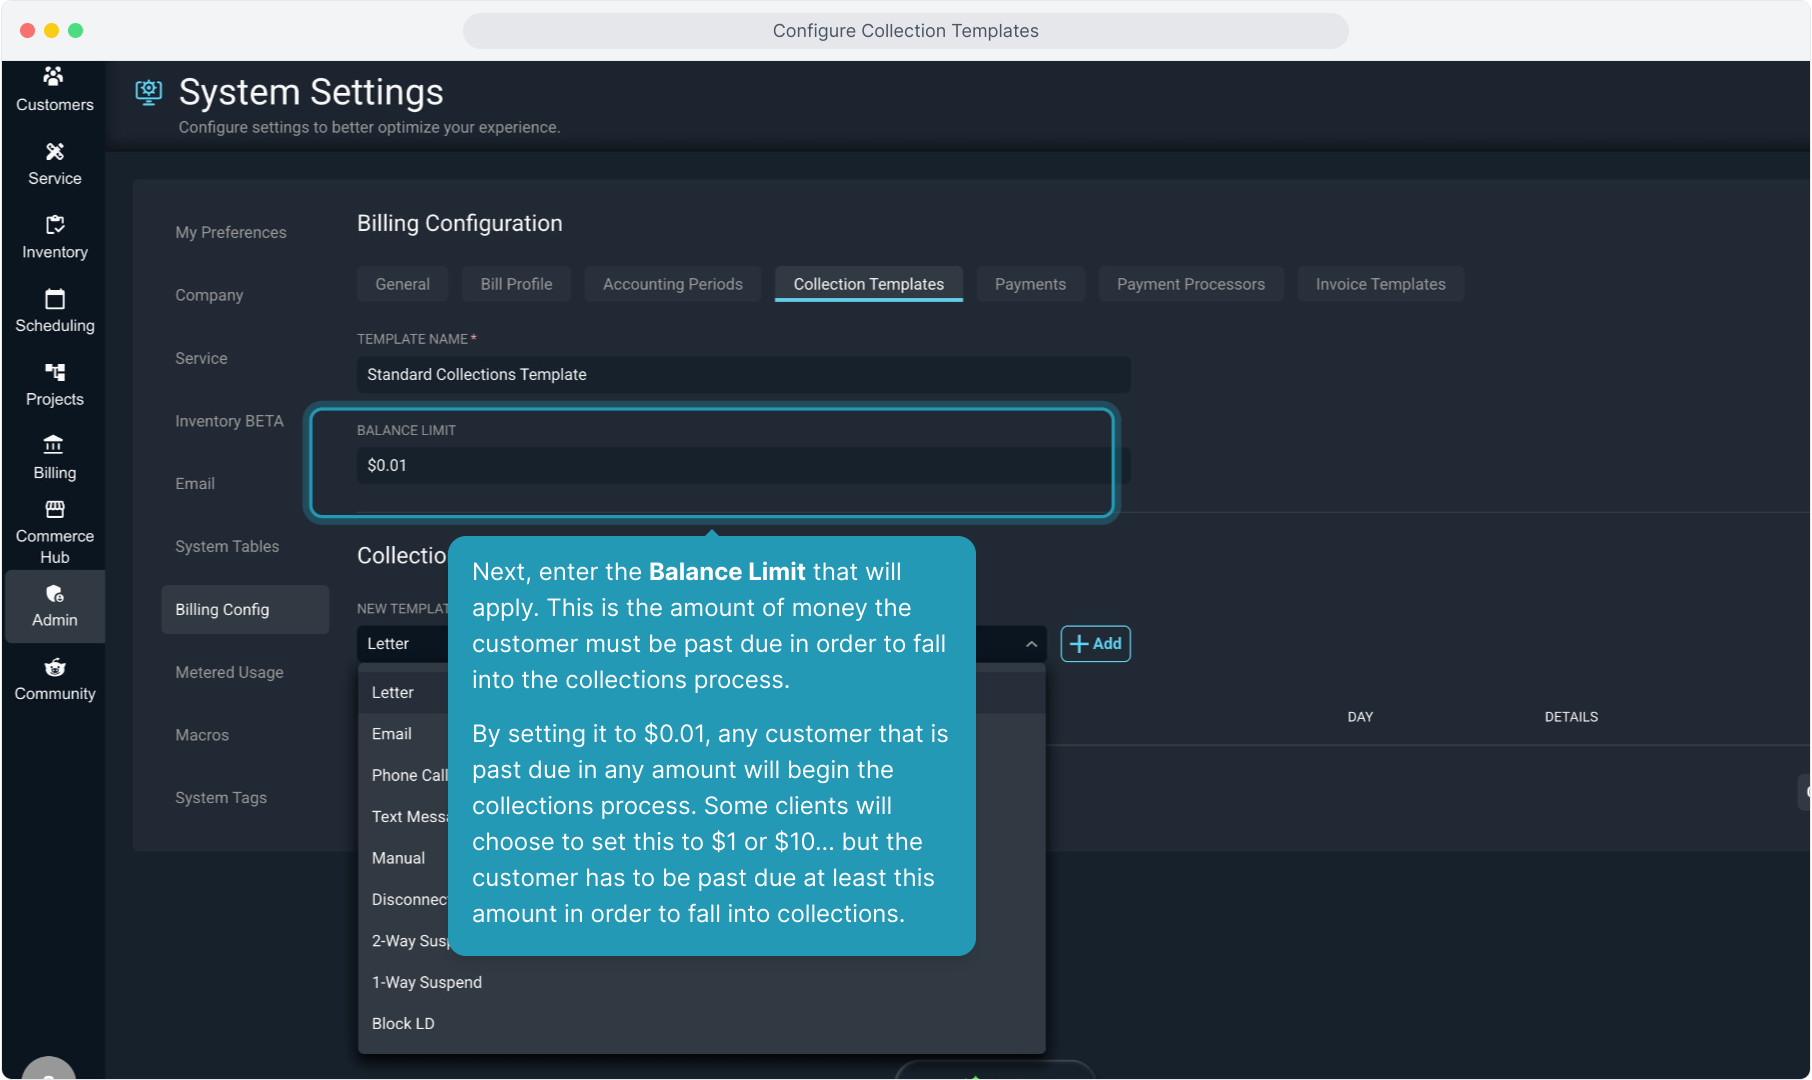Click the Service wrench icon in sidebar
Screen dimensions: 1812x1080
pos(54,152)
